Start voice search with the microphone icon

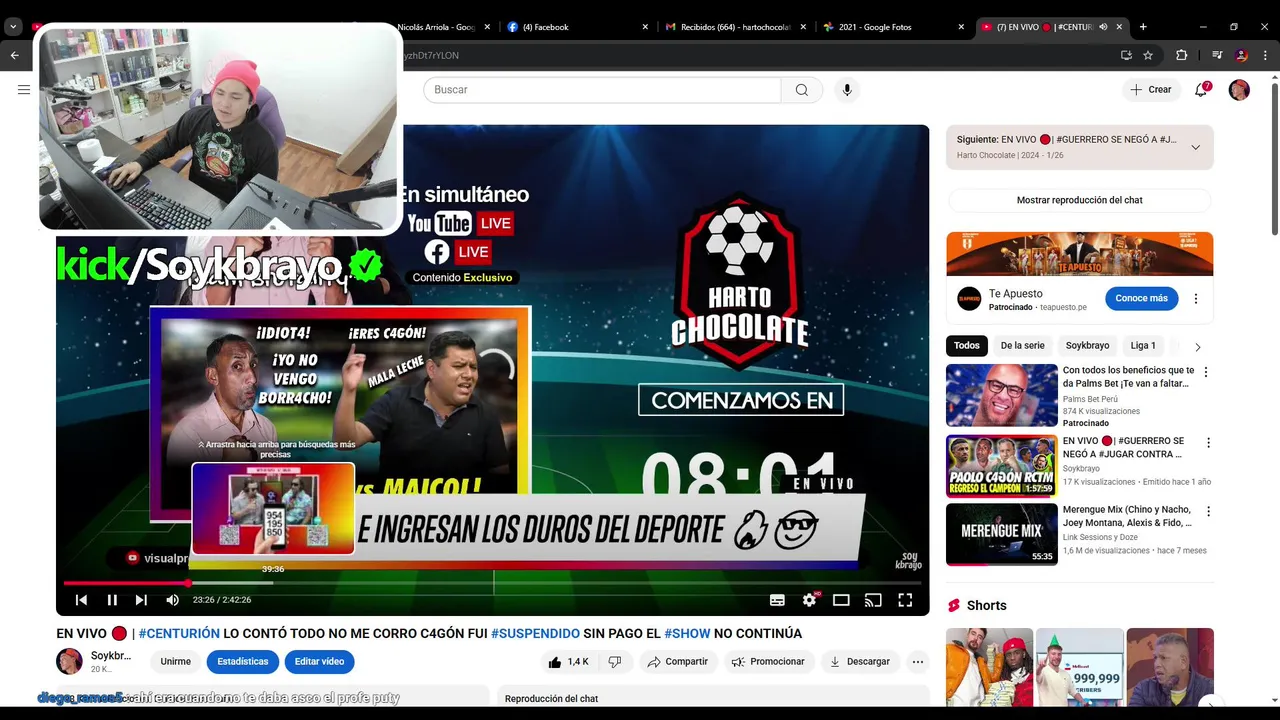pos(847,90)
